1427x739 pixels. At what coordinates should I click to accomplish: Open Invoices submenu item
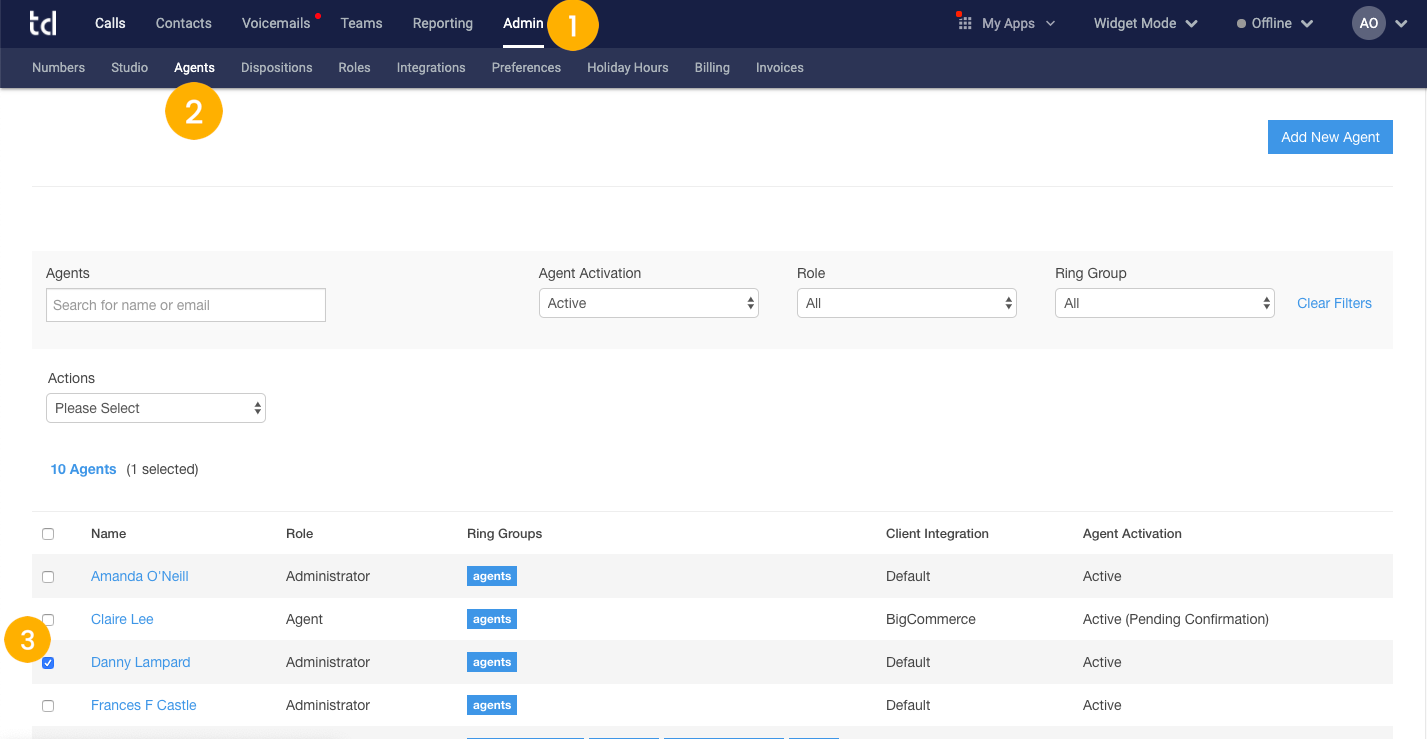[780, 68]
